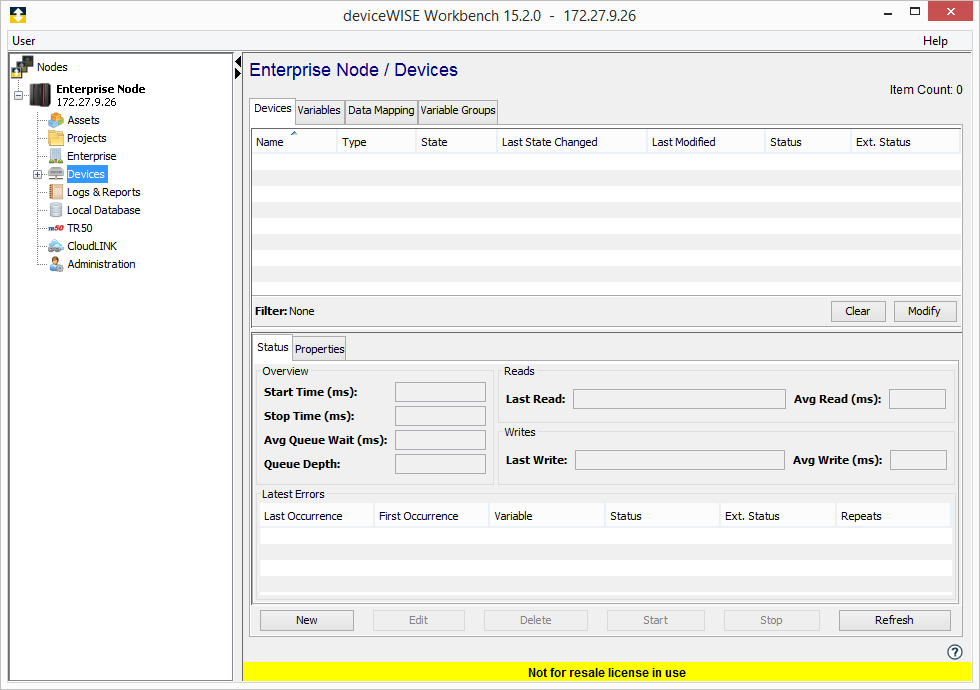Click the Administration user icon

pyautogui.click(x=56, y=264)
